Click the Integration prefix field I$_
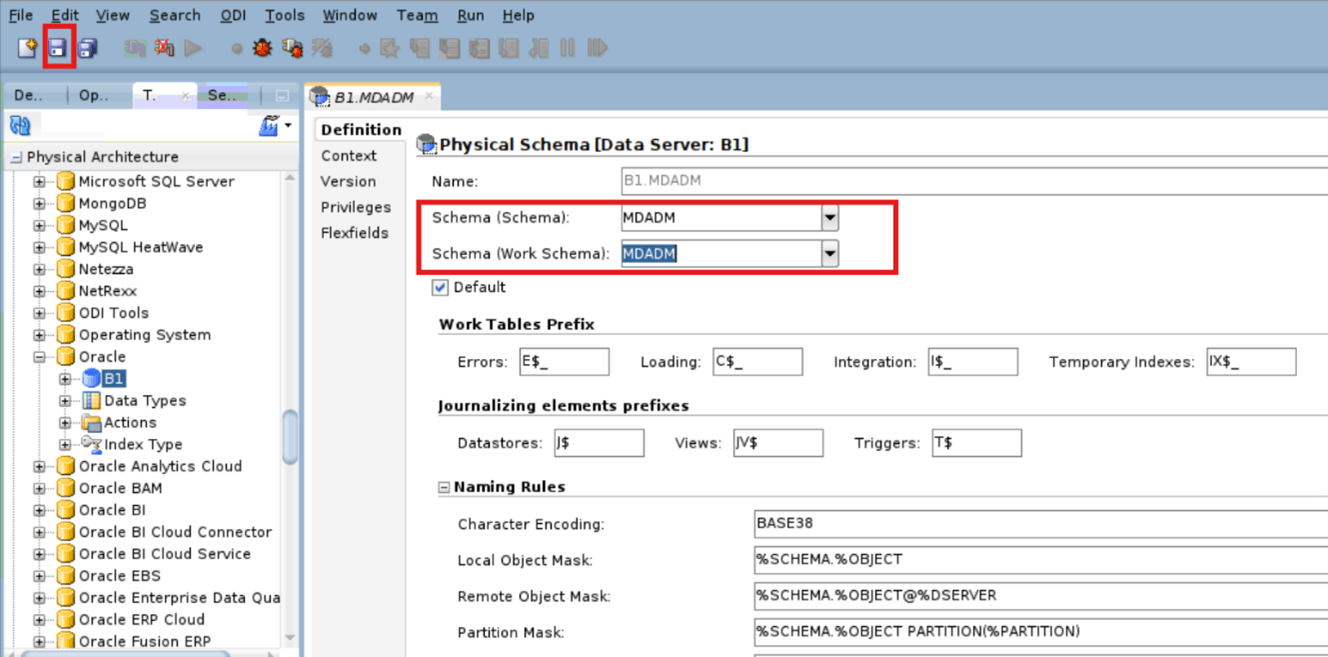Screen dimensions: 1328x657 [x=972, y=362]
